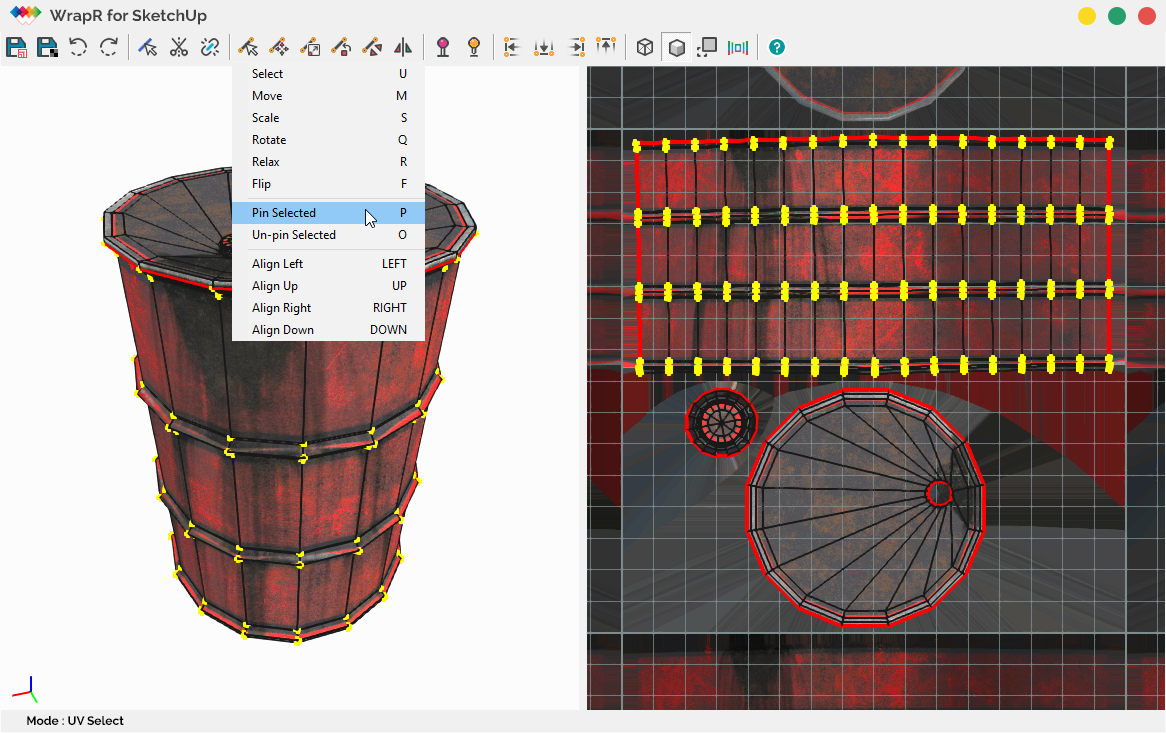Click the Weld link toolbar icon
Image resolution: width=1166 pixels, height=733 pixels.
[208, 46]
